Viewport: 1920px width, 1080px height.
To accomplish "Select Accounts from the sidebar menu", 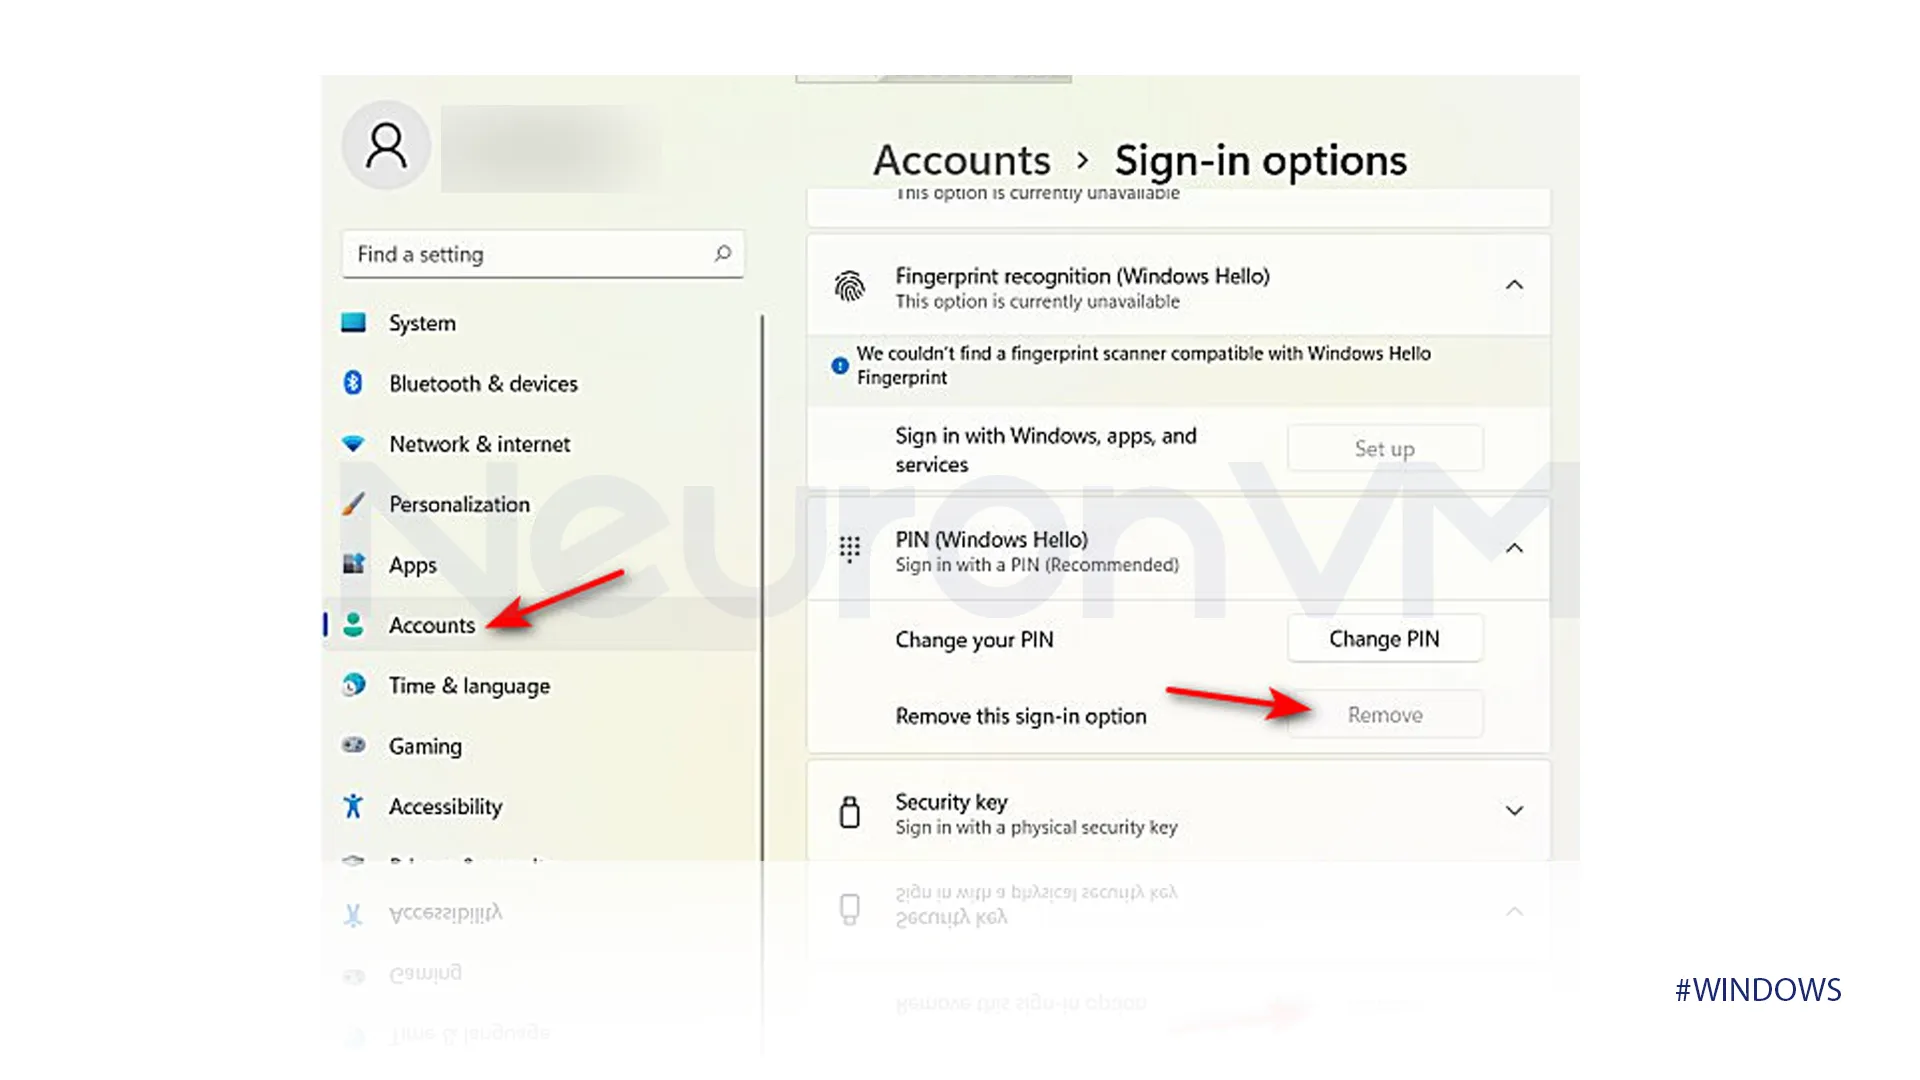I will pos(430,624).
